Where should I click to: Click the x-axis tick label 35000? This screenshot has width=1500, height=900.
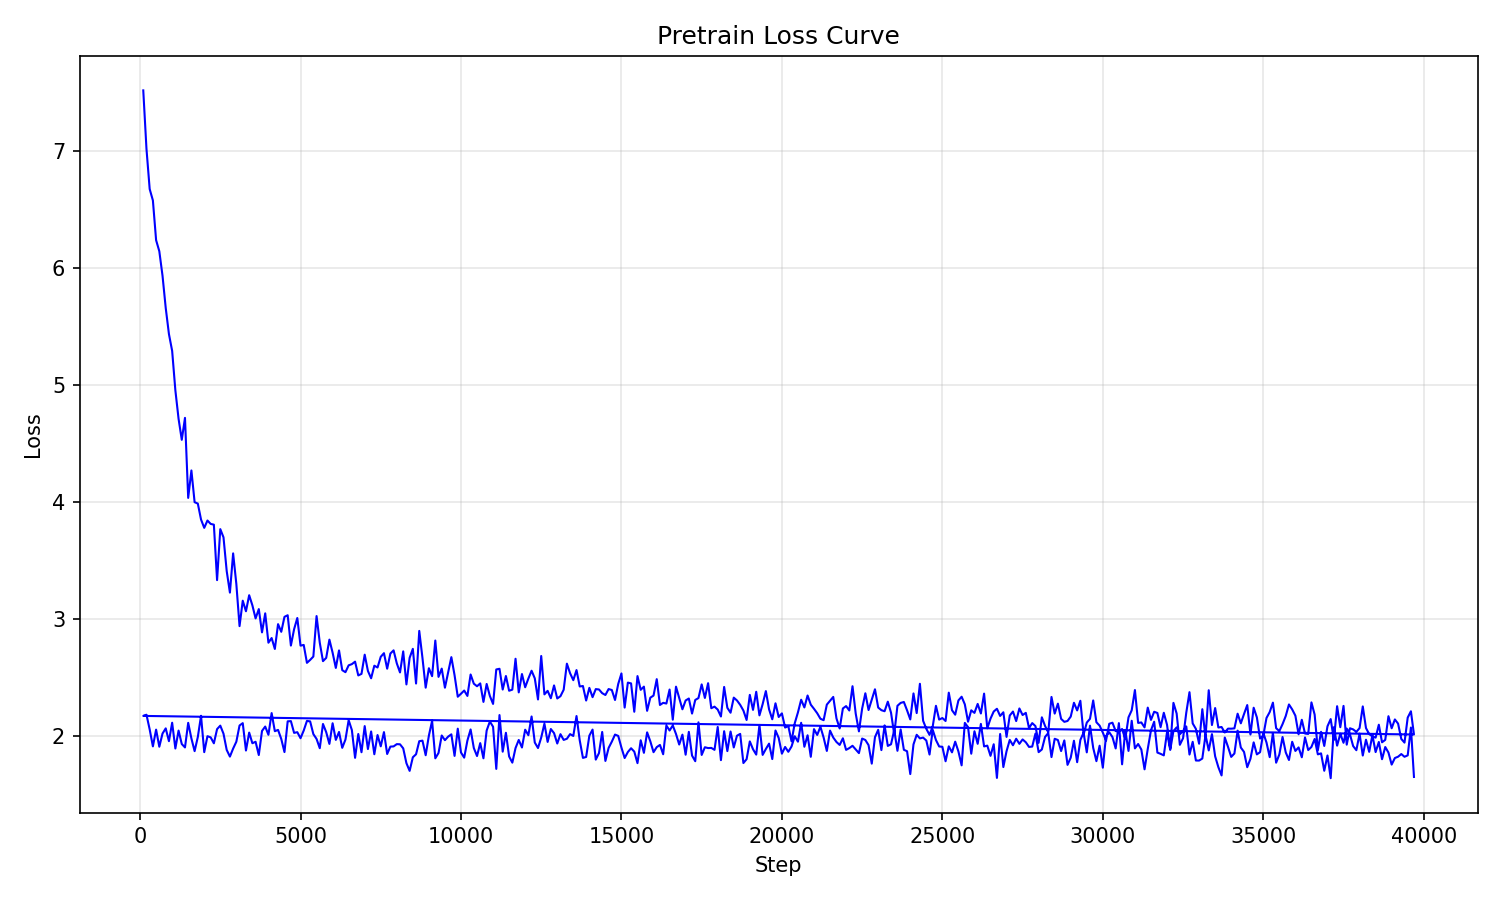[x=1262, y=834]
